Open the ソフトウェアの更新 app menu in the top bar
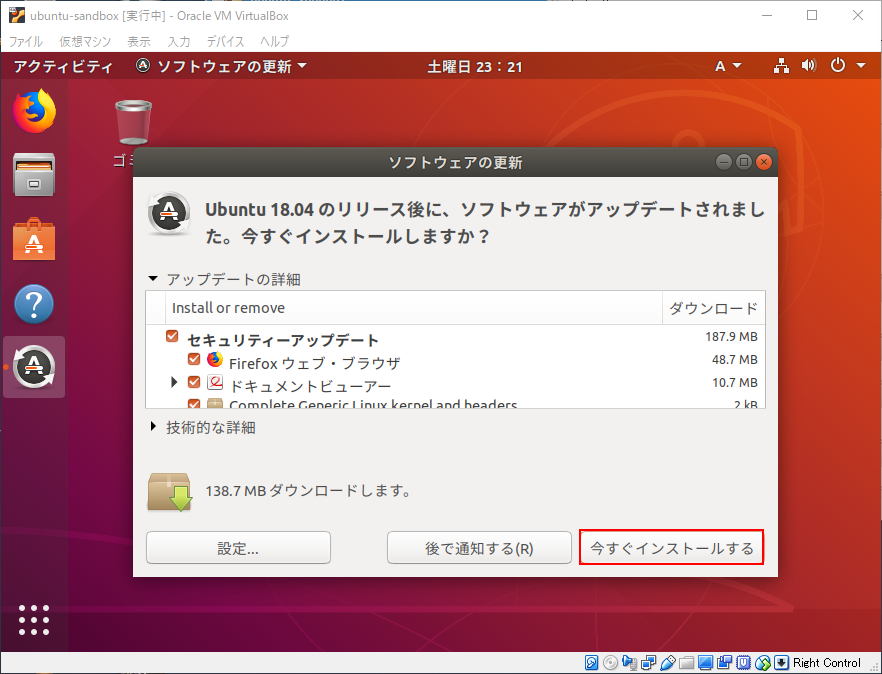Viewport: 882px width, 674px height. pyautogui.click(x=222, y=66)
